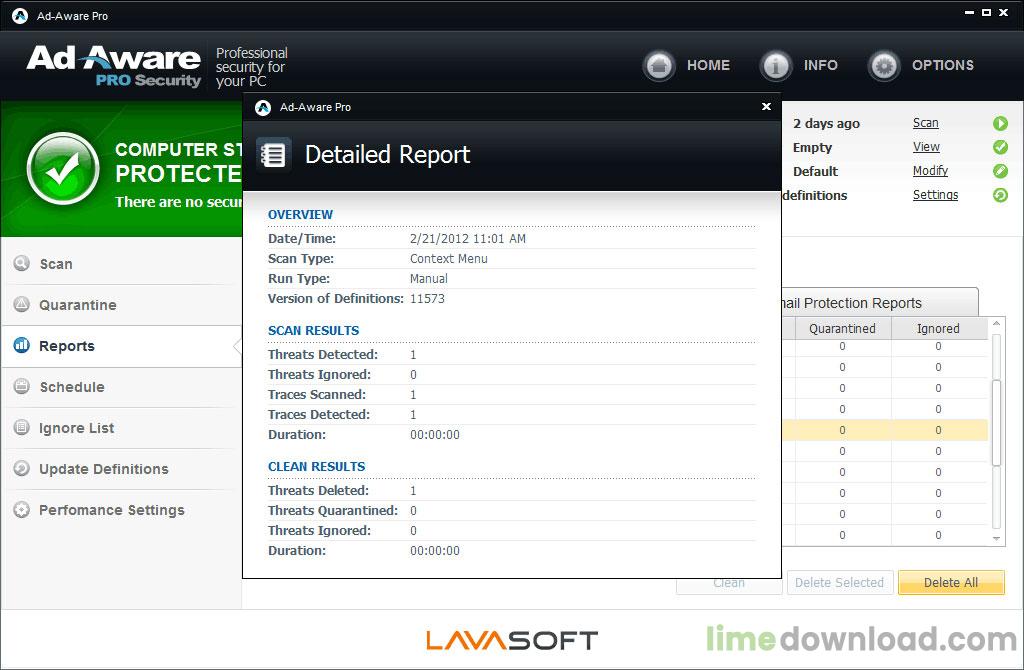Click the Detailed Report header icon
This screenshot has width=1024, height=670.
[273, 155]
